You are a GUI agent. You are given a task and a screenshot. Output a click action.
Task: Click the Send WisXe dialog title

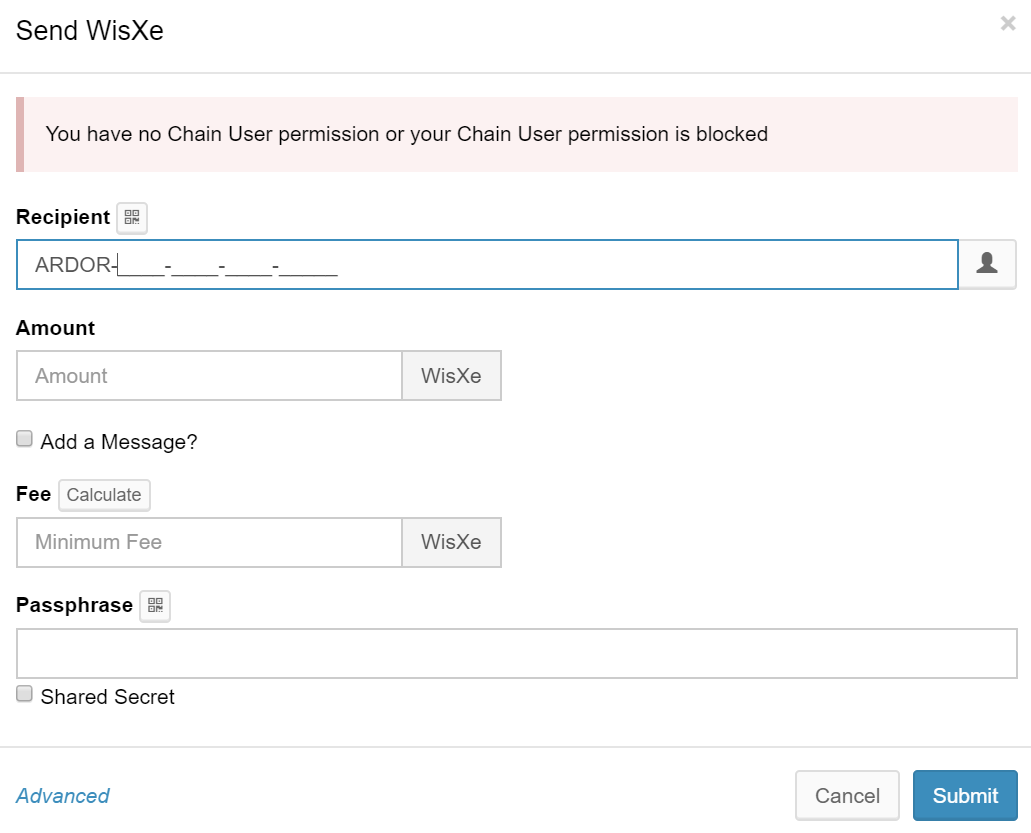pyautogui.click(x=90, y=31)
